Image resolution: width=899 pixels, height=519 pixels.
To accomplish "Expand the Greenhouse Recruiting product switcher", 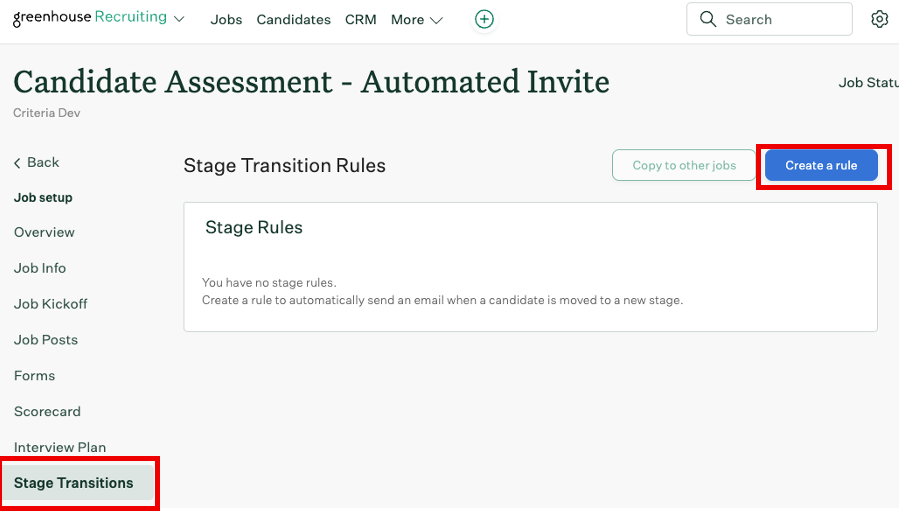I will pyautogui.click(x=179, y=19).
